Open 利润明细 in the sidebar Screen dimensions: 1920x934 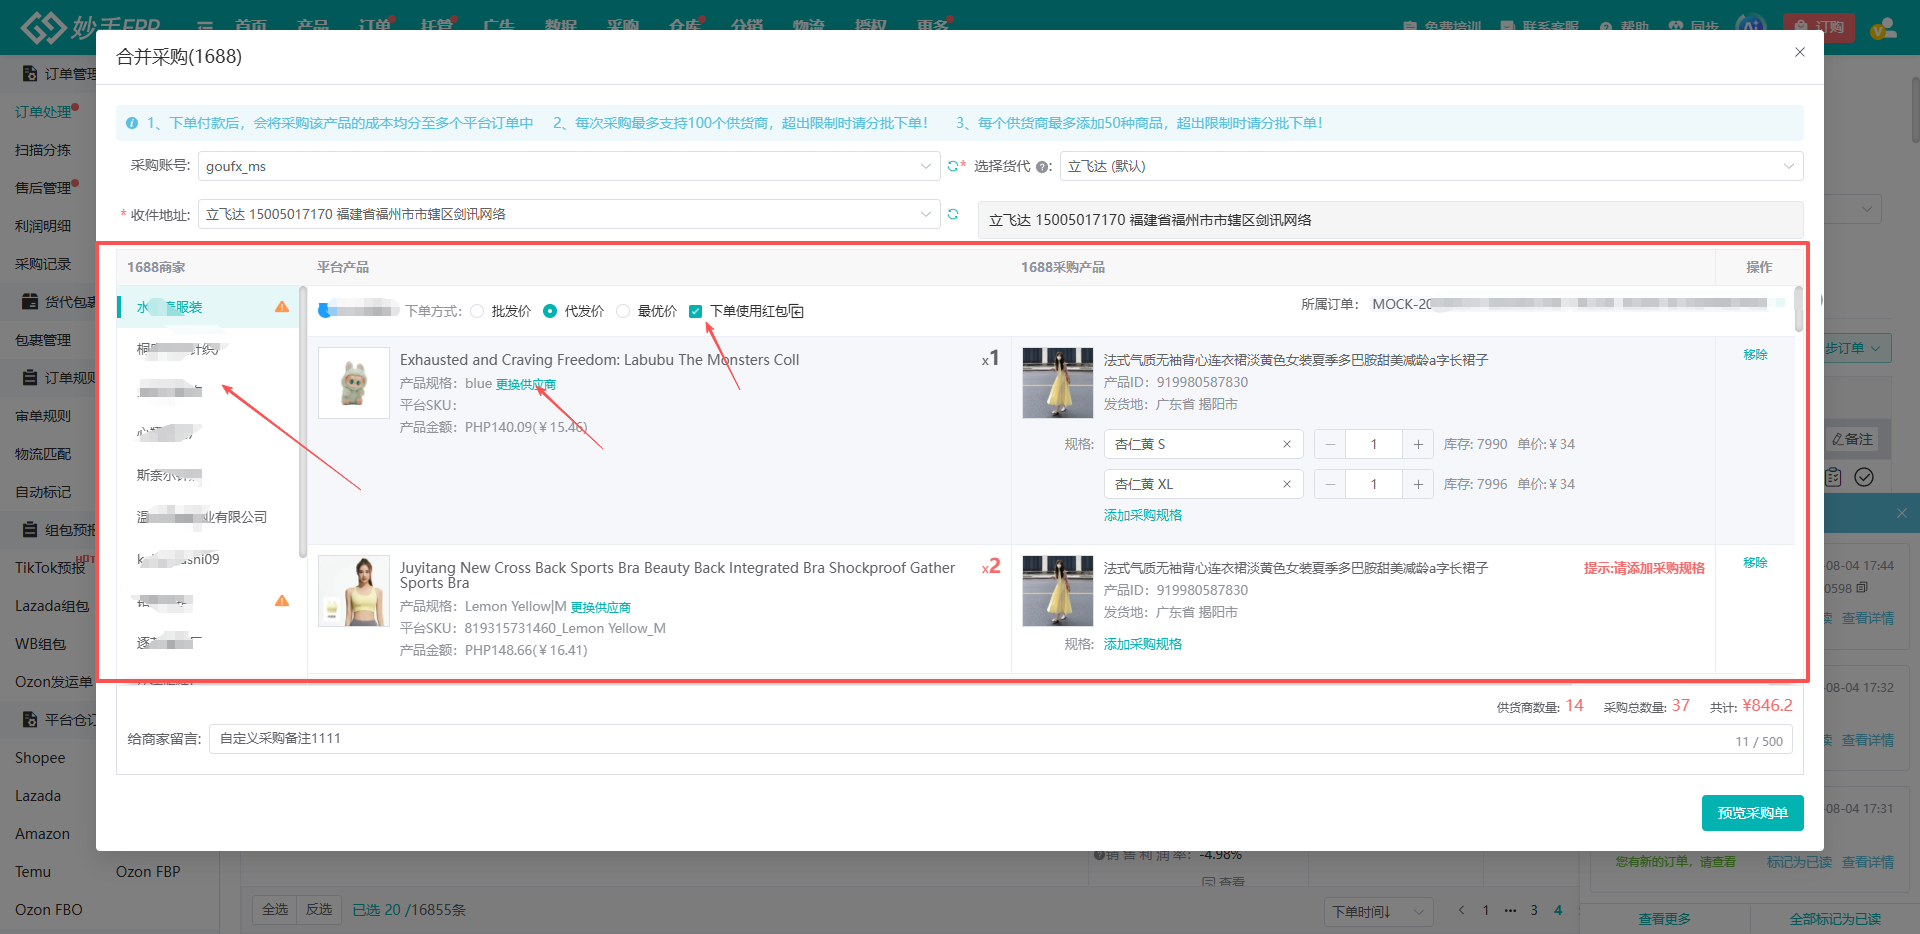[x=43, y=226]
